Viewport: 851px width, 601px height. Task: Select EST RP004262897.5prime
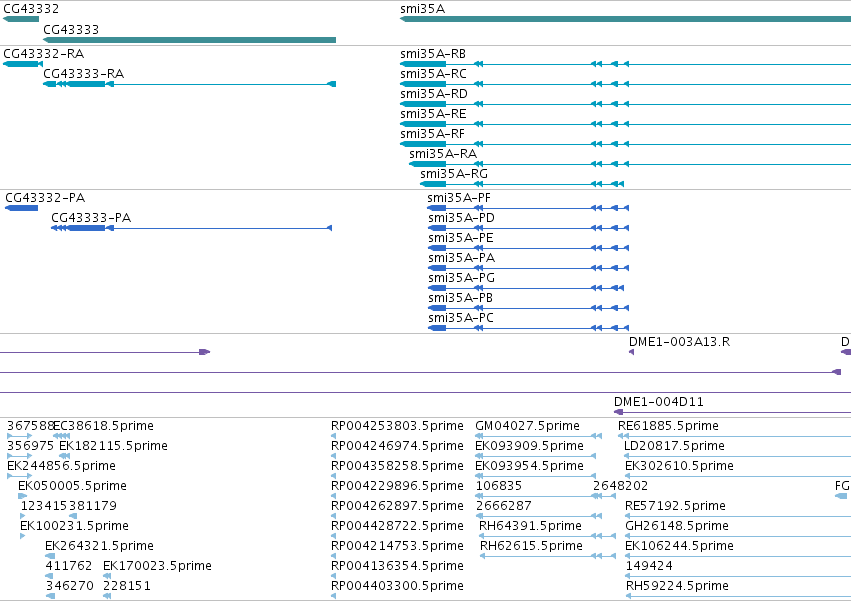tap(397, 506)
